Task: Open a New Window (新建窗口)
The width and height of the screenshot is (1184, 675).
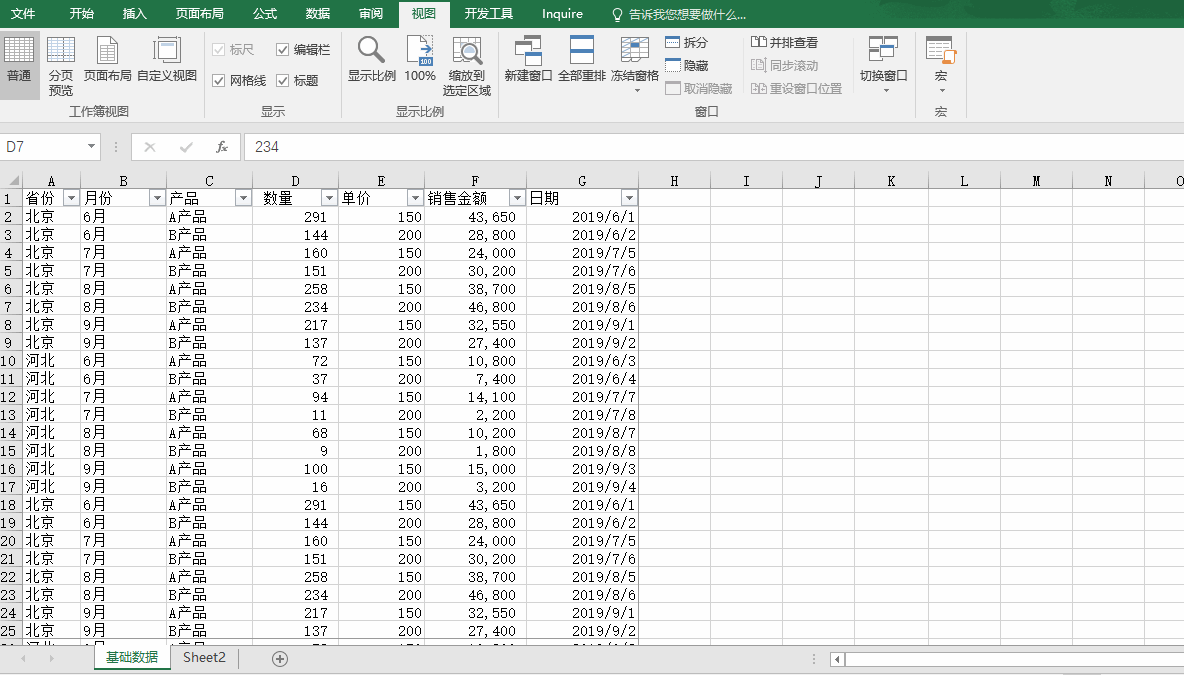Action: pos(528,60)
